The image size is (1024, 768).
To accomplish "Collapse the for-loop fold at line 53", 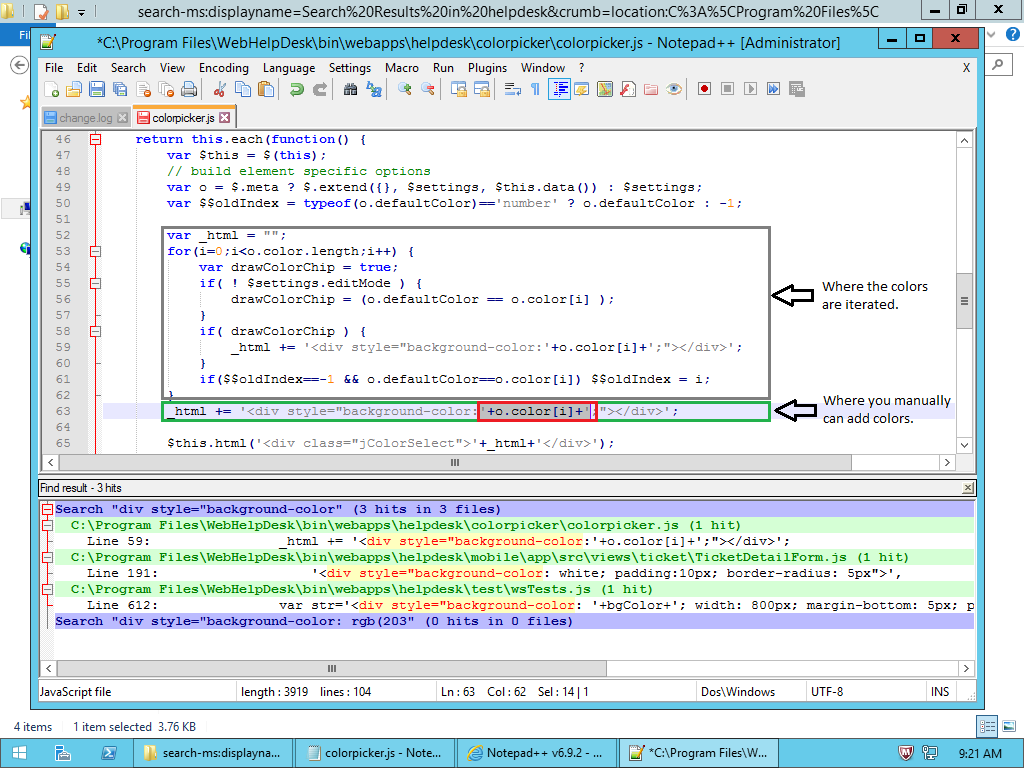I will pos(96,252).
